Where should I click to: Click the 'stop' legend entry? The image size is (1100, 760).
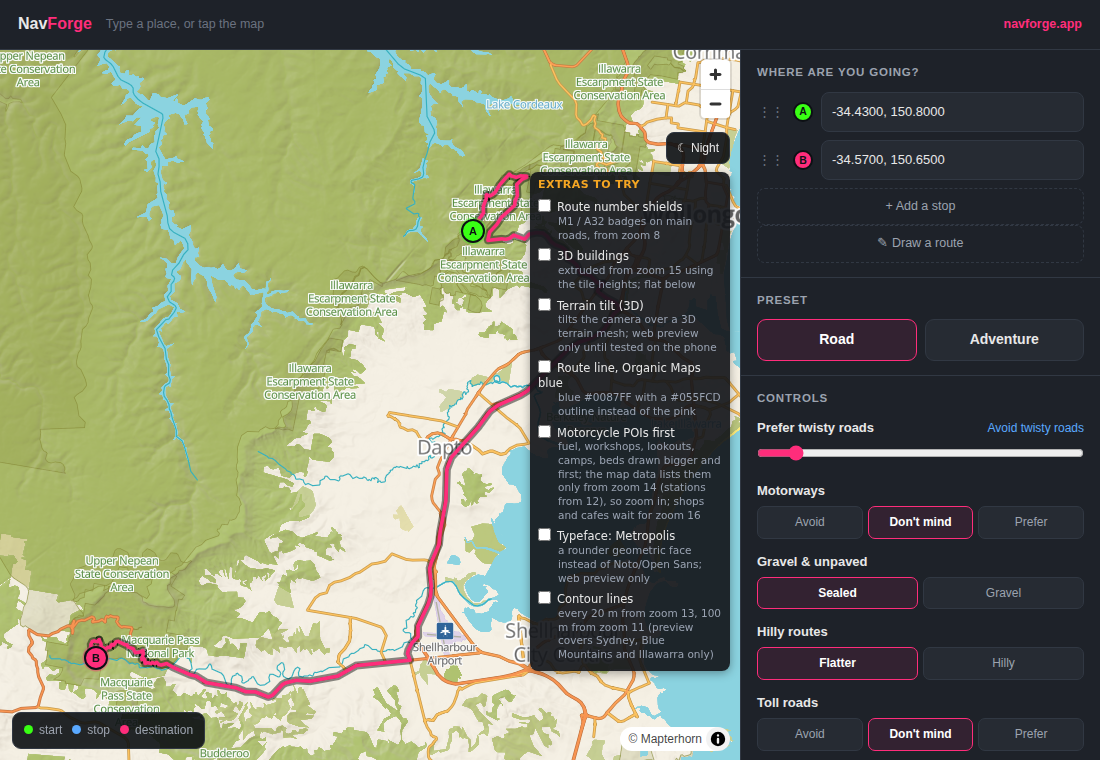pyautogui.click(x=91, y=730)
